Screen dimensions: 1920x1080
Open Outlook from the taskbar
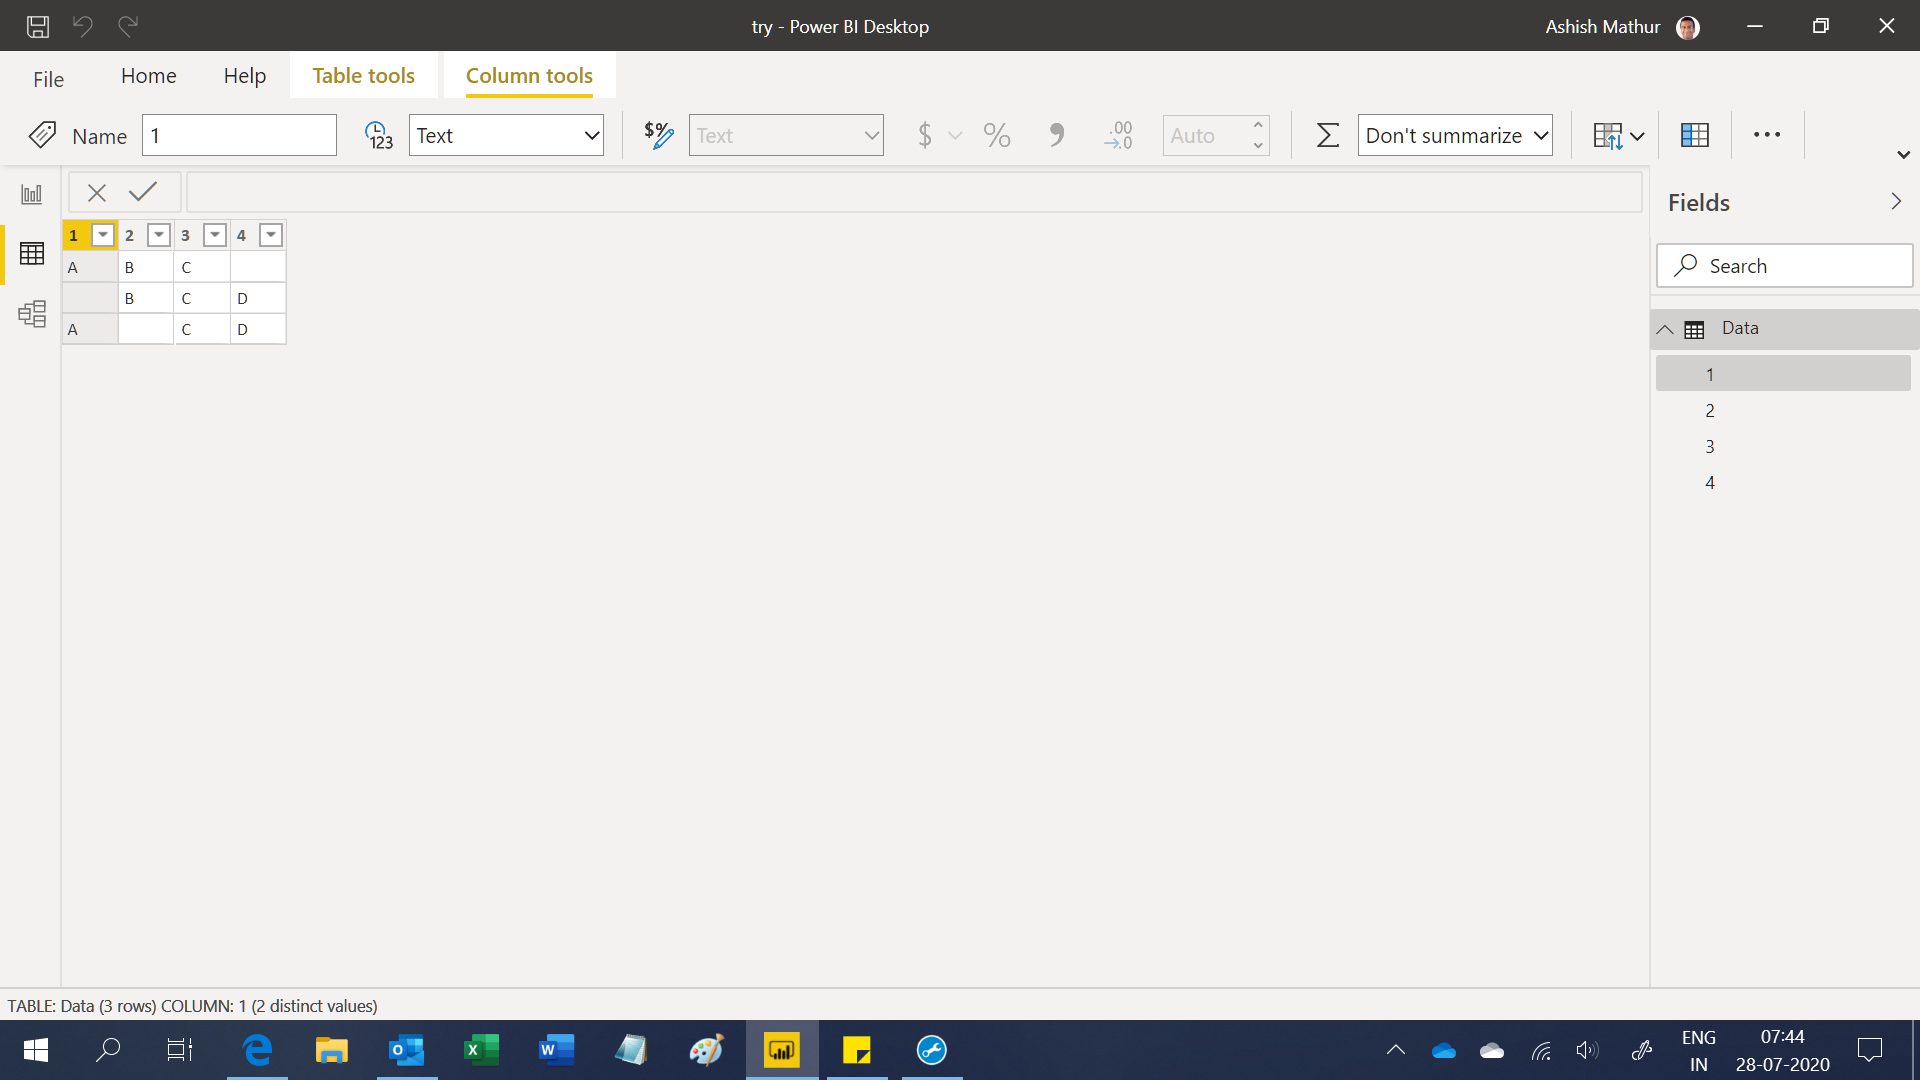pyautogui.click(x=407, y=1050)
